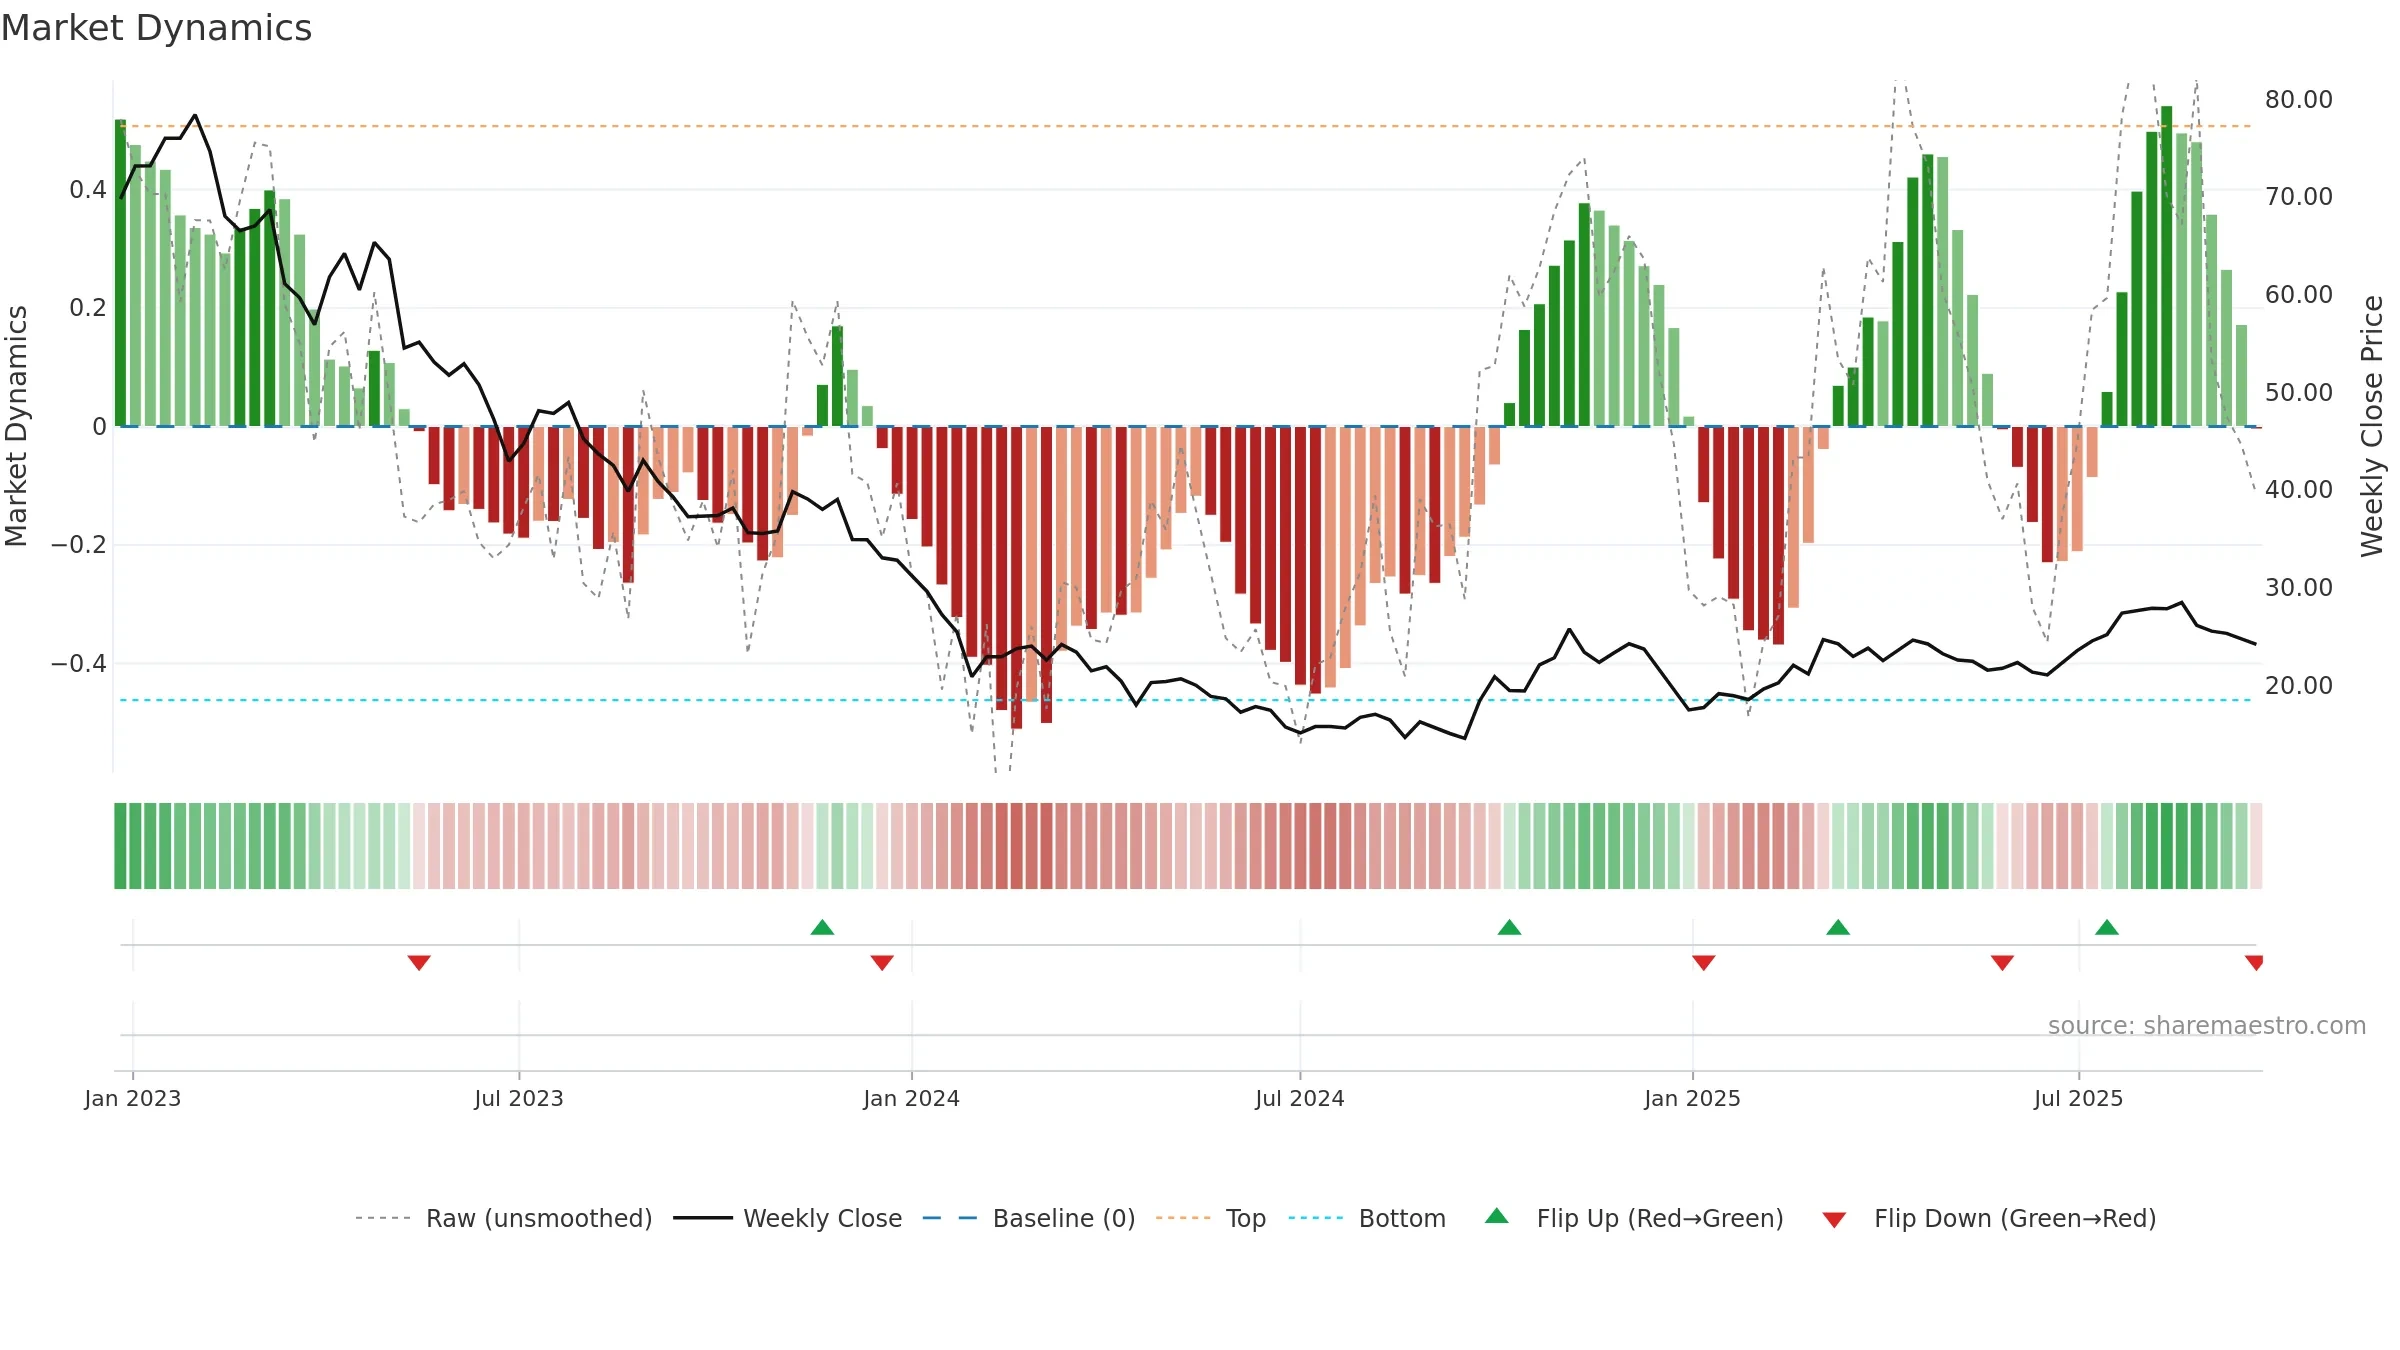Viewport: 2400px width, 1350px height.
Task: Click the red Flip Down triangle icon in legend
Action: point(1834,1220)
